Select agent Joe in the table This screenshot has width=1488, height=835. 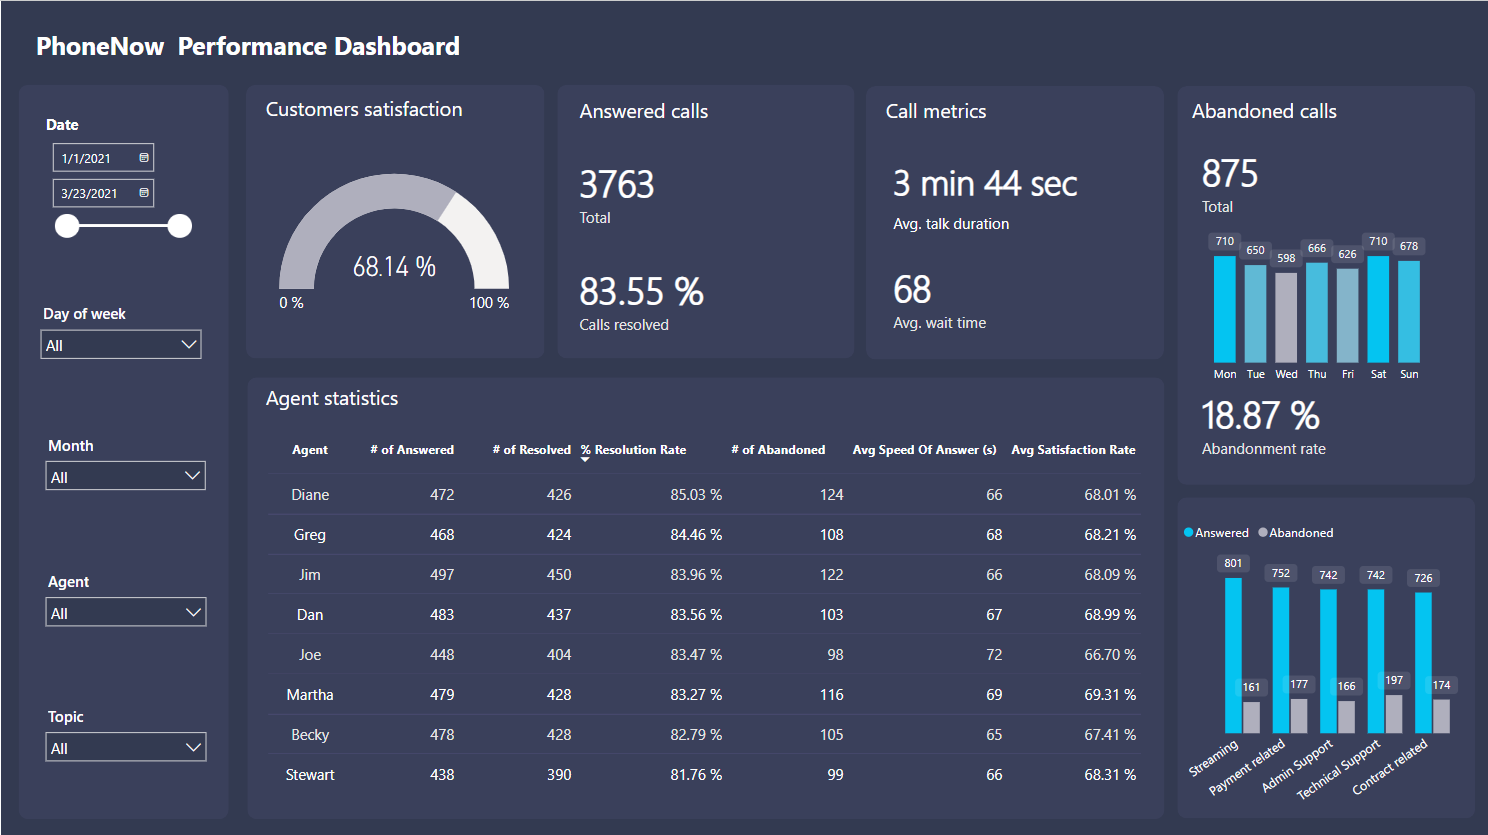(310, 655)
